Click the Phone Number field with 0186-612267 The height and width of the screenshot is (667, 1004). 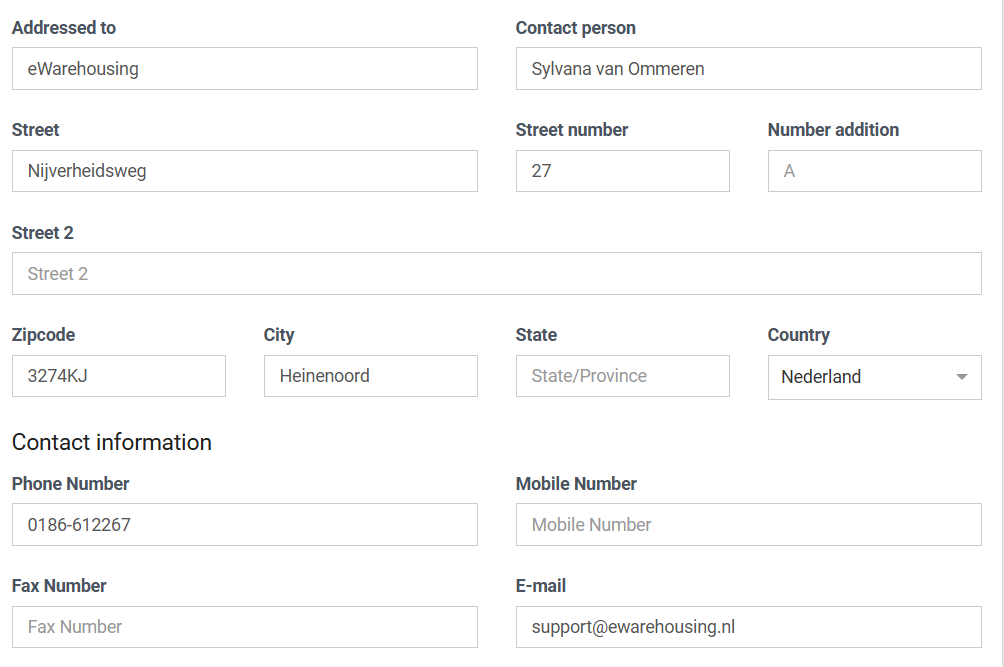click(x=245, y=524)
